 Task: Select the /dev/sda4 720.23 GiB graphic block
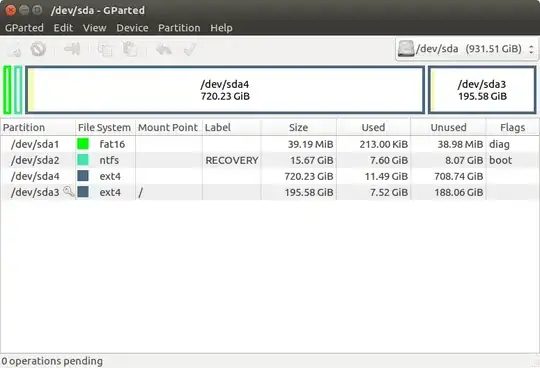point(225,90)
